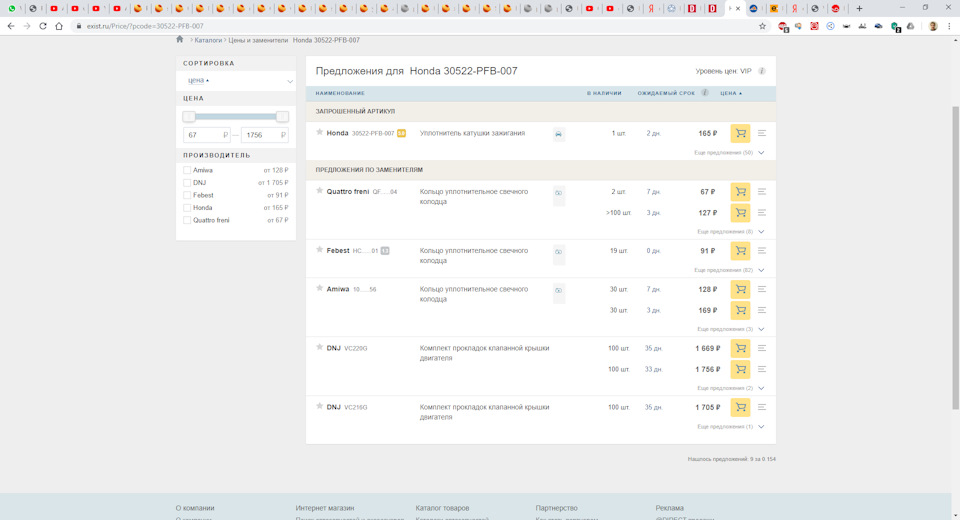This screenshot has width=960, height=520.
Task: Sort by 'Наименование' column header
Action: (340, 93)
